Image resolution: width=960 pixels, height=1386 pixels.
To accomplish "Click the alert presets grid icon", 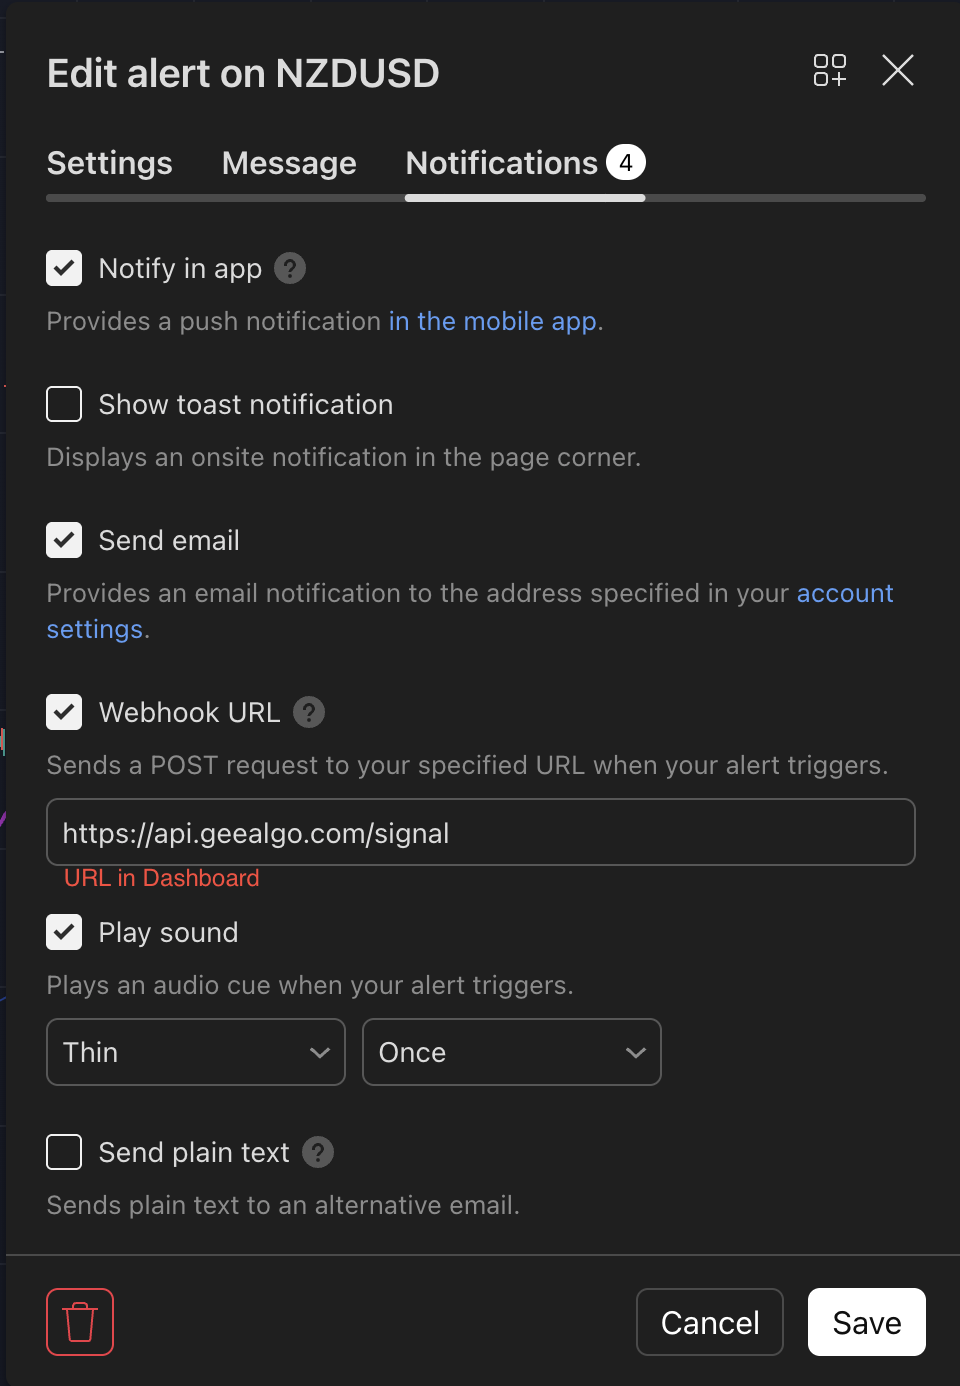I will 829,70.
